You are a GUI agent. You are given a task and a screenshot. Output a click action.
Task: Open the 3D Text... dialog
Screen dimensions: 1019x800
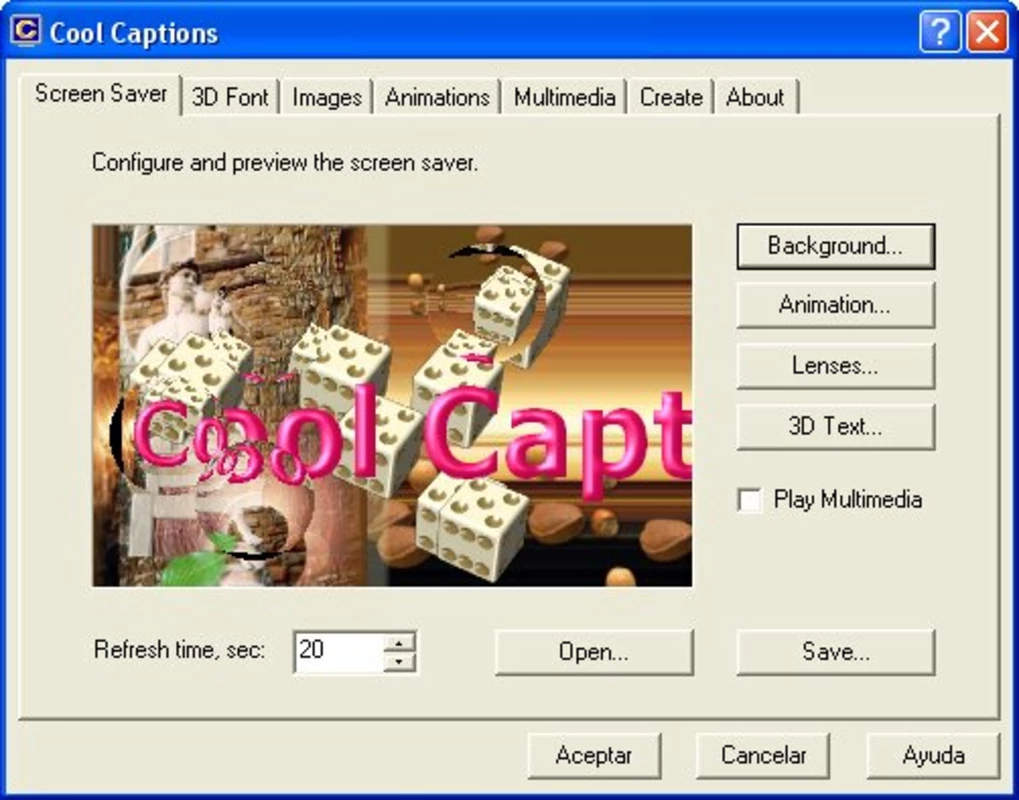point(836,427)
